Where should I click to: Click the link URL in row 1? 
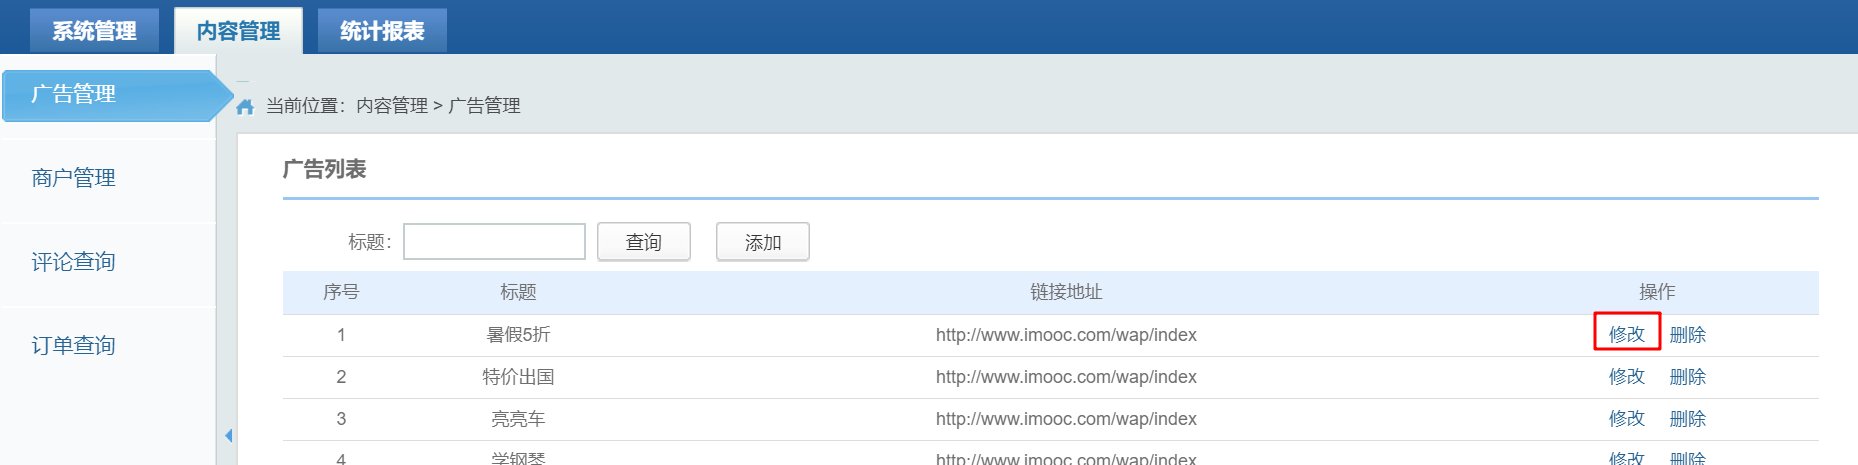[1066, 335]
